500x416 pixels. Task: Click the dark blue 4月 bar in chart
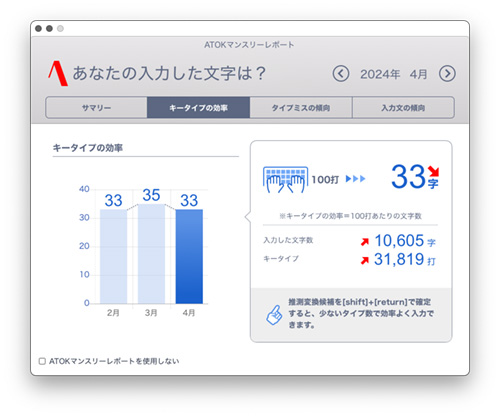189,256
